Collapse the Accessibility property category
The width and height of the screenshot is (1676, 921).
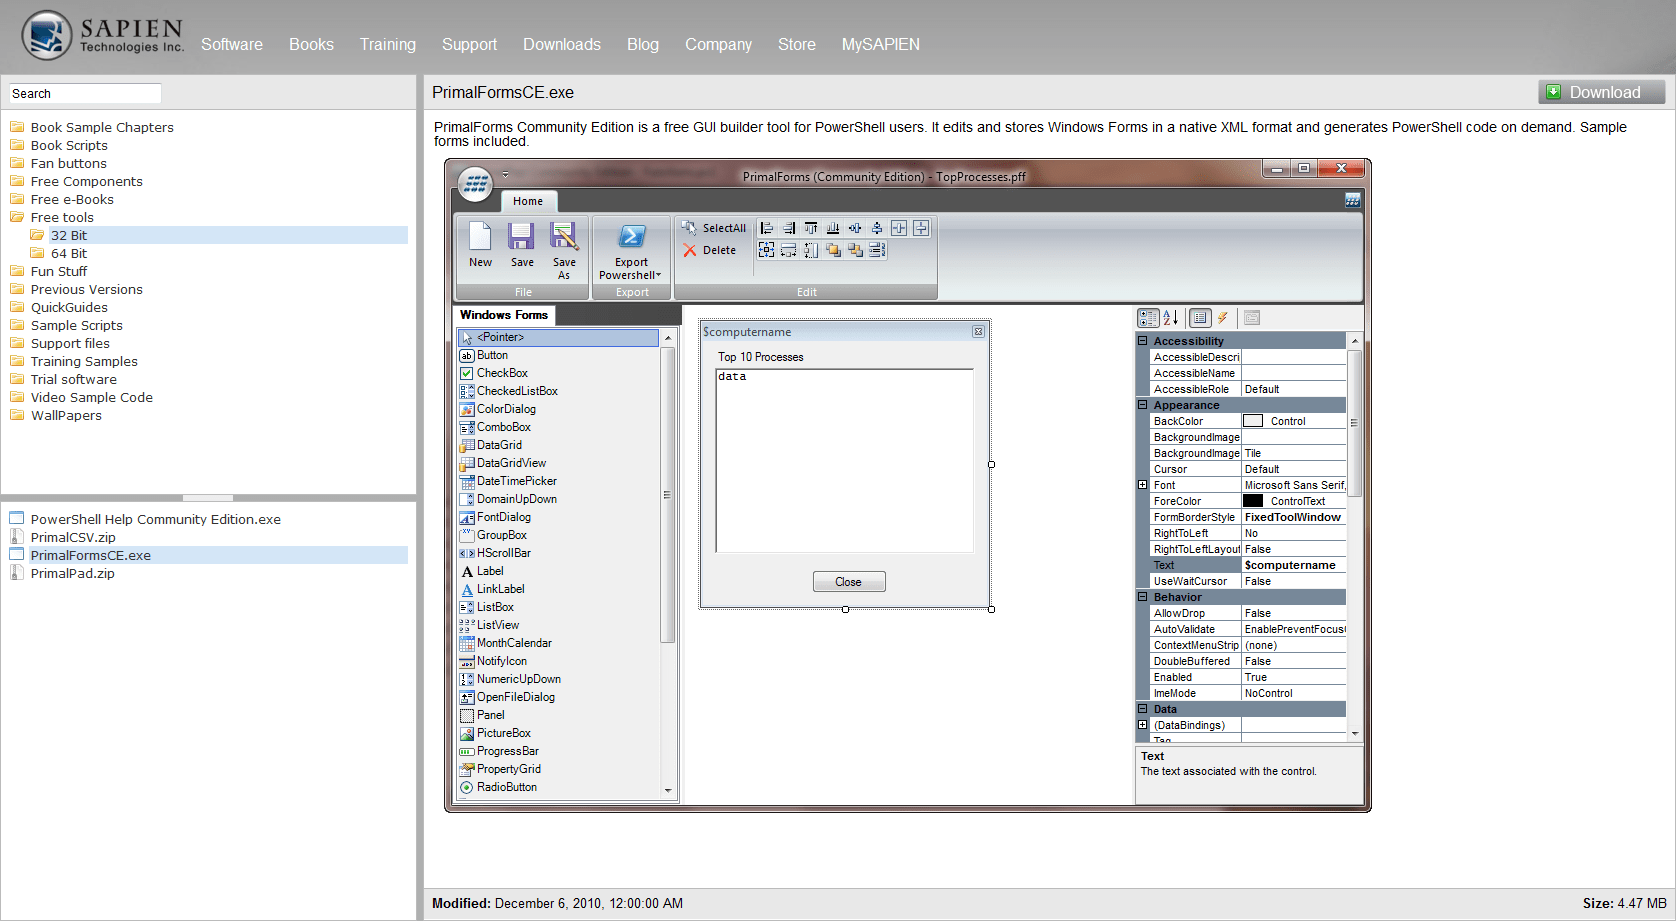coord(1142,341)
